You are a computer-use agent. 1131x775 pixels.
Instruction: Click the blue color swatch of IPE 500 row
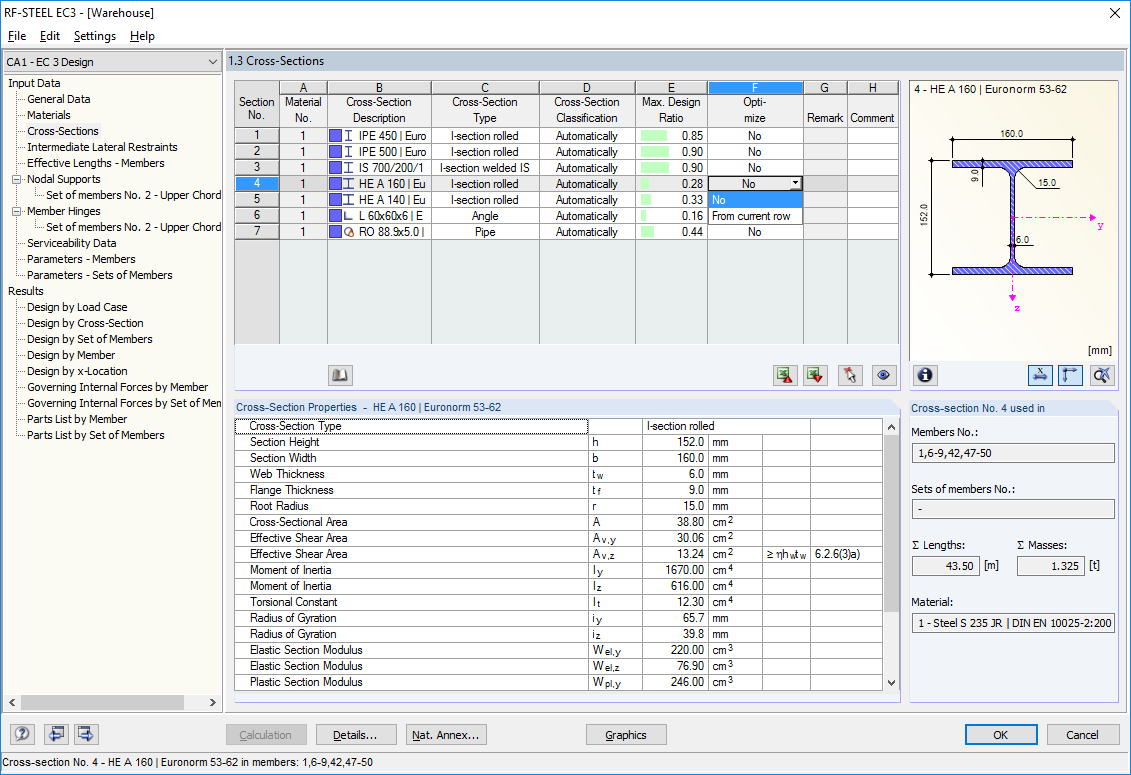[335, 152]
